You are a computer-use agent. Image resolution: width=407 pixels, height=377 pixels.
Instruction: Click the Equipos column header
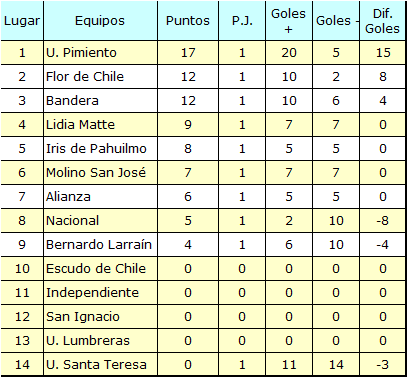[100, 21]
